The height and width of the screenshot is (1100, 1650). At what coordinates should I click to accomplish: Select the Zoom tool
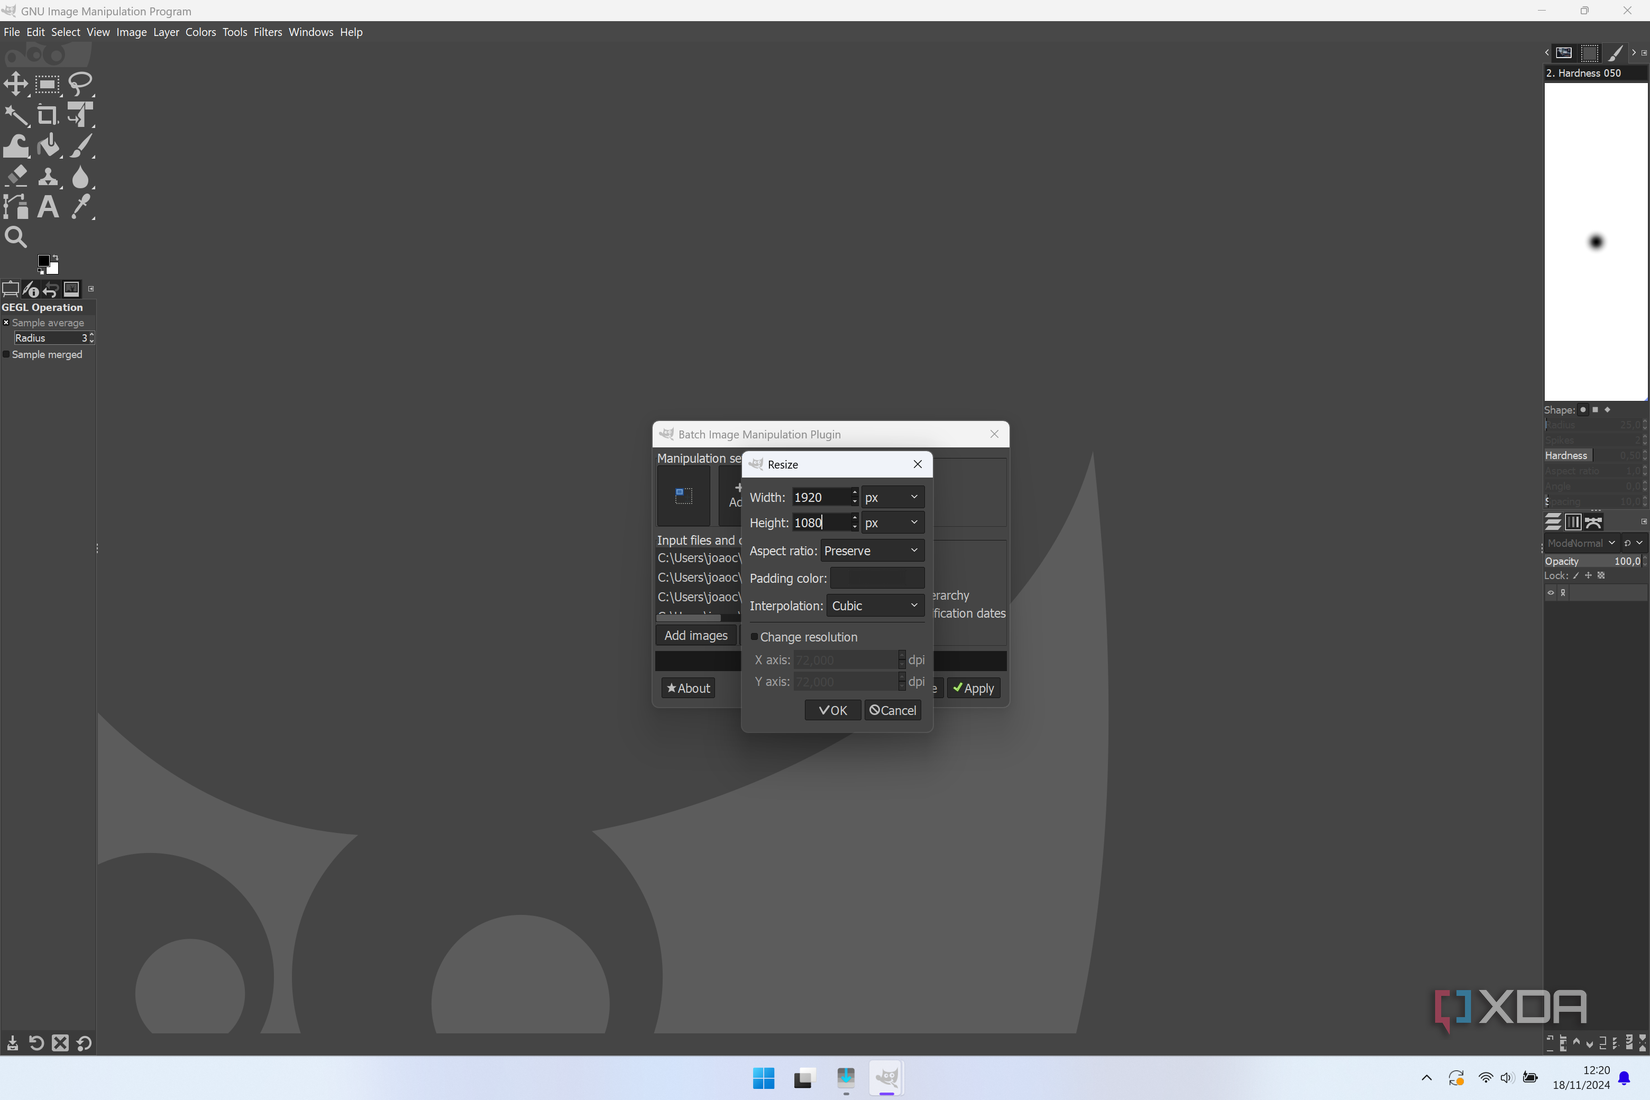click(16, 238)
